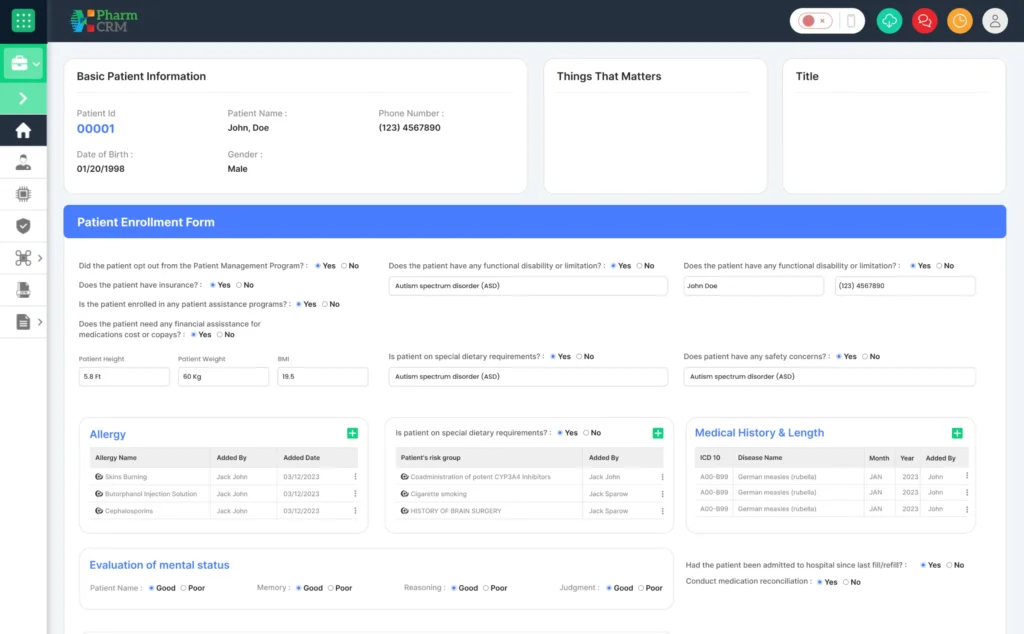Click the green arrow to expand the sidebar
Image resolution: width=1024 pixels, height=634 pixels.
[23, 98]
